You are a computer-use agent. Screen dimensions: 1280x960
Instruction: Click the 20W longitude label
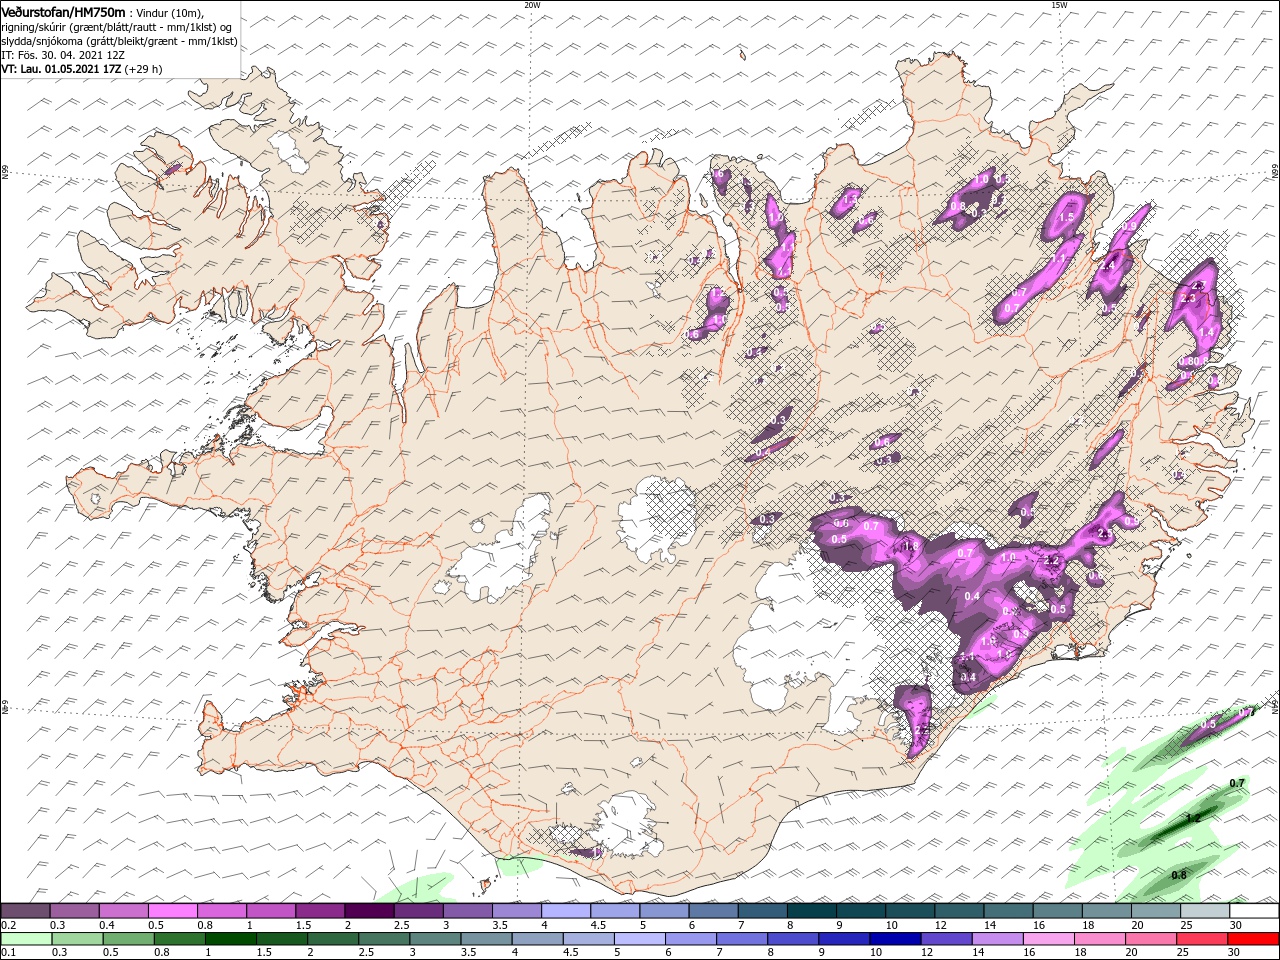tap(532, 5)
